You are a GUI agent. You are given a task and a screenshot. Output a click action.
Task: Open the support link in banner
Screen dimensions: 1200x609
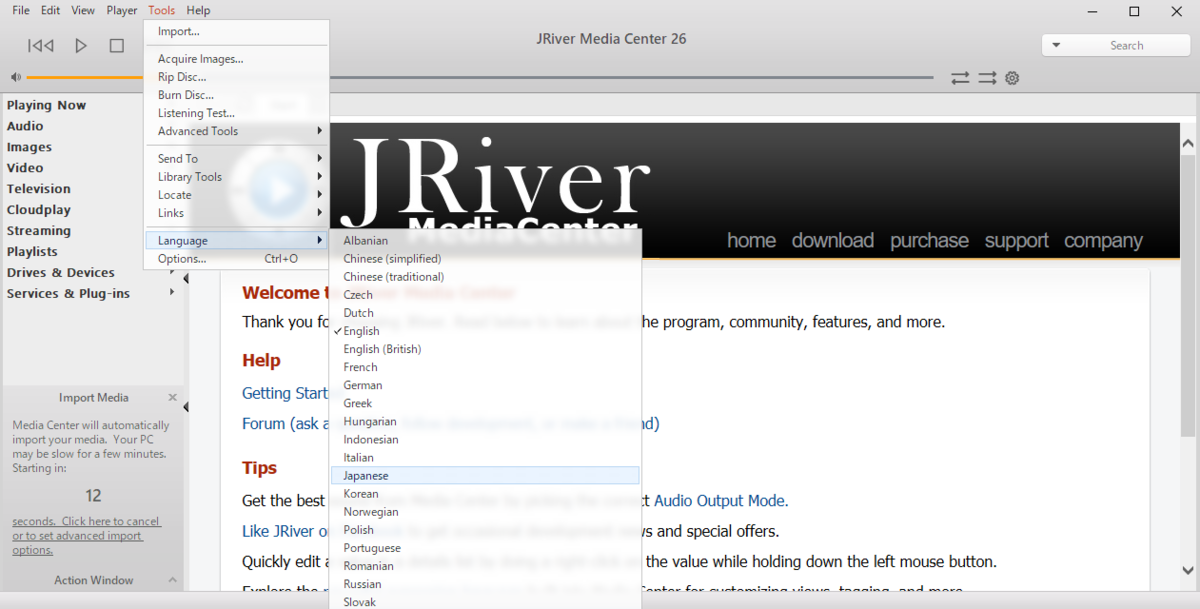(x=1016, y=241)
